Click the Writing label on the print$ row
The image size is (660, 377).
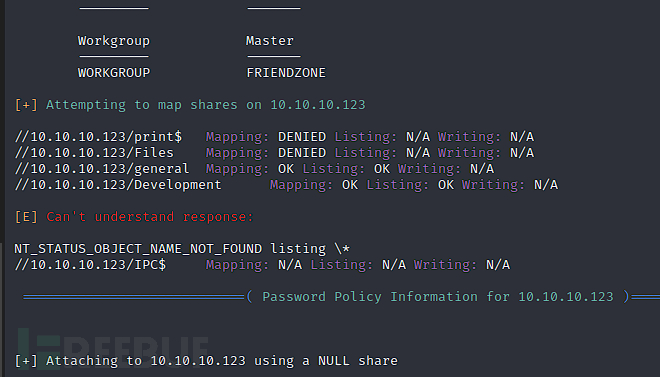pyautogui.click(x=470, y=137)
